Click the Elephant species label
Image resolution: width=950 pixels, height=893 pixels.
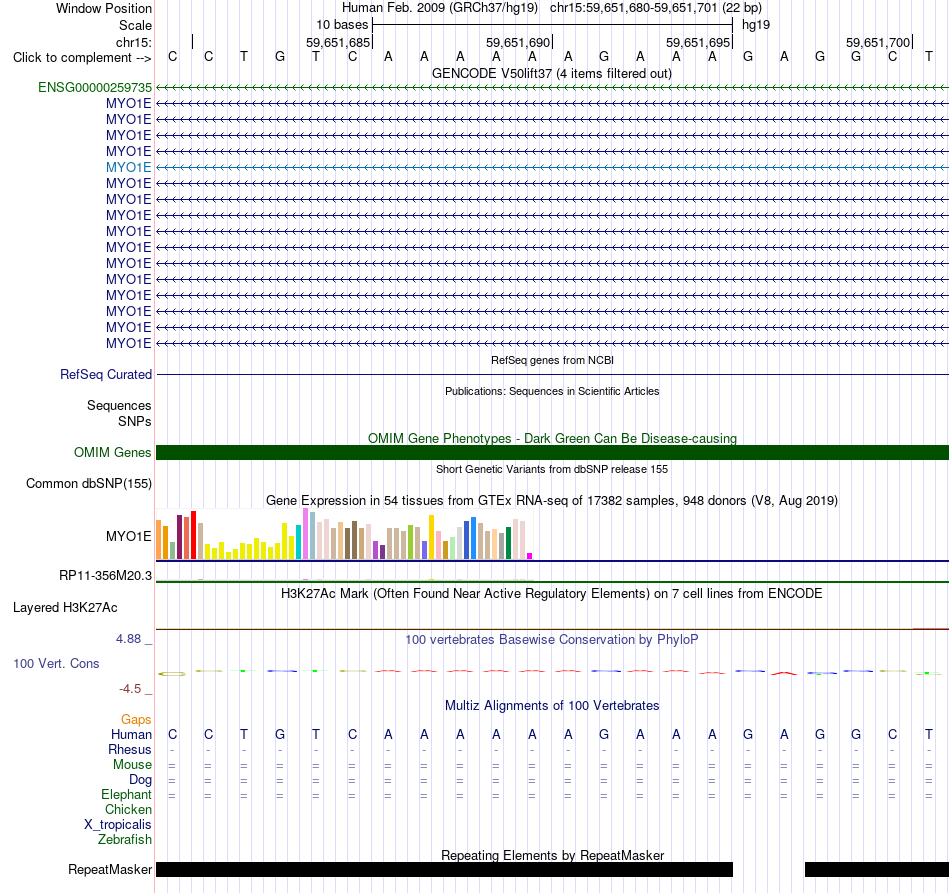(126, 794)
